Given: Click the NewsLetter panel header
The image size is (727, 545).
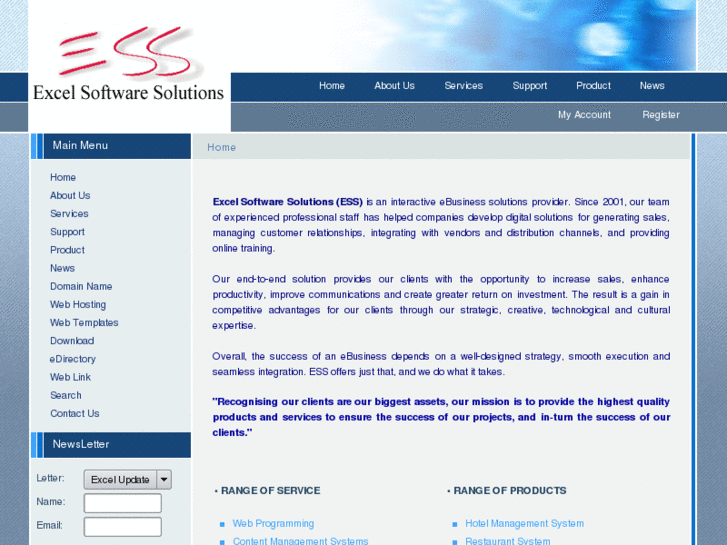Looking at the screenshot, I should click(111, 445).
